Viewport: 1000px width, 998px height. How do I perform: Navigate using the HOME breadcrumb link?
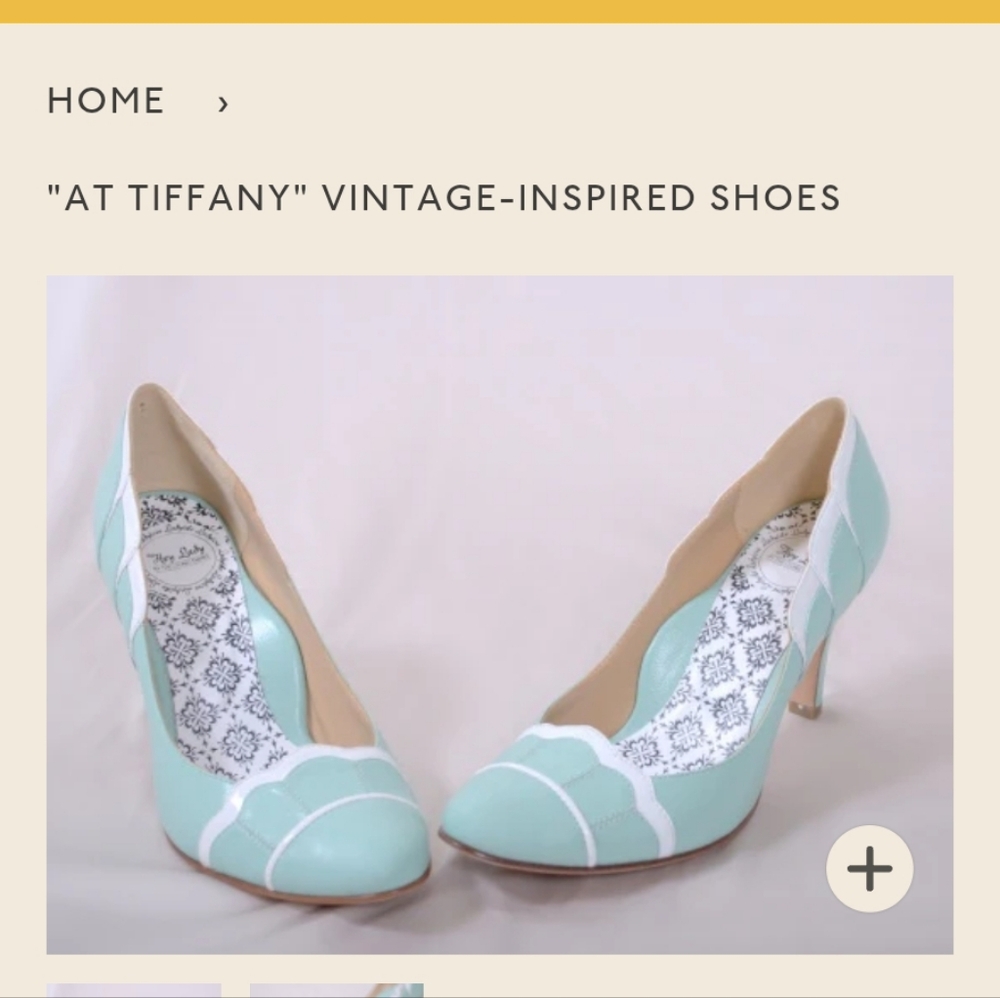click(106, 100)
